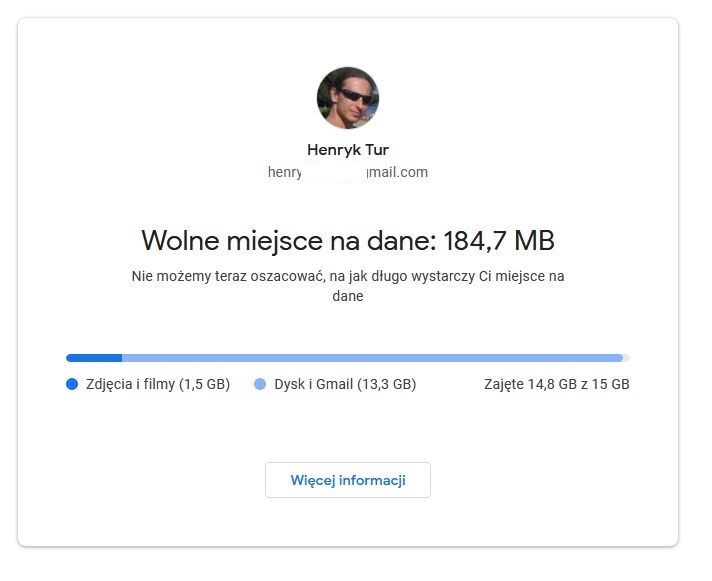Screen dimensions: 712x581
Task: Click the dark blue Zdjęcia i filmy dot
Action: tap(72, 384)
